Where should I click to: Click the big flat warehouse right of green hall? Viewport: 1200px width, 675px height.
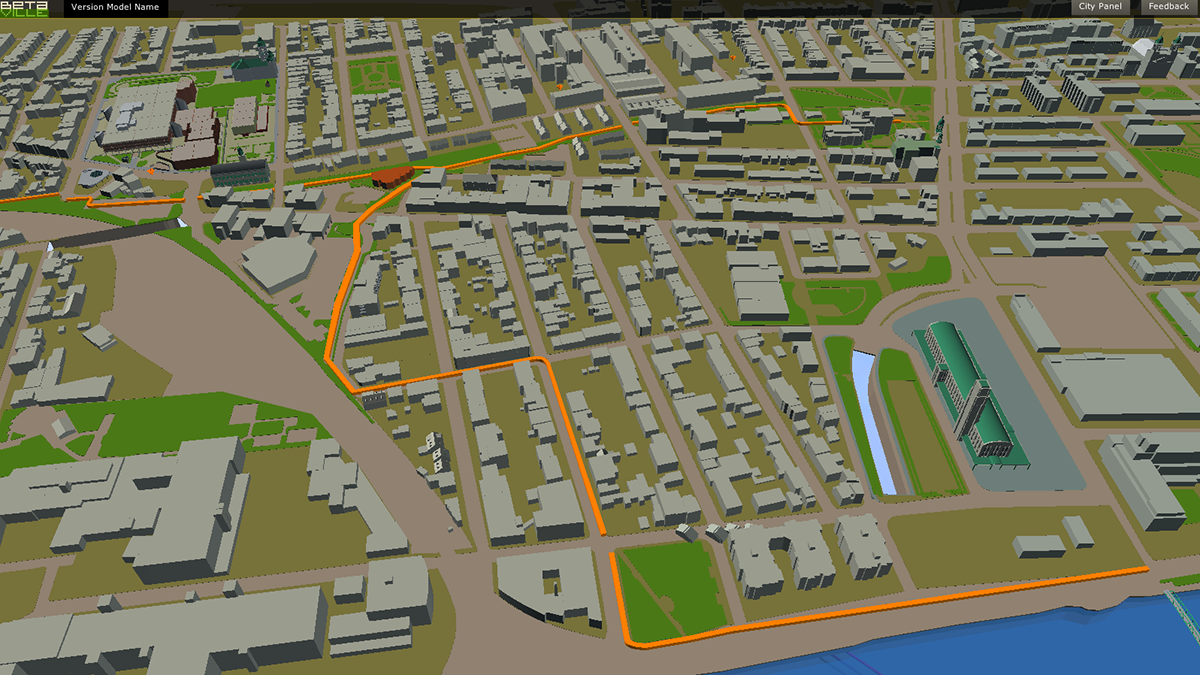[1120, 385]
